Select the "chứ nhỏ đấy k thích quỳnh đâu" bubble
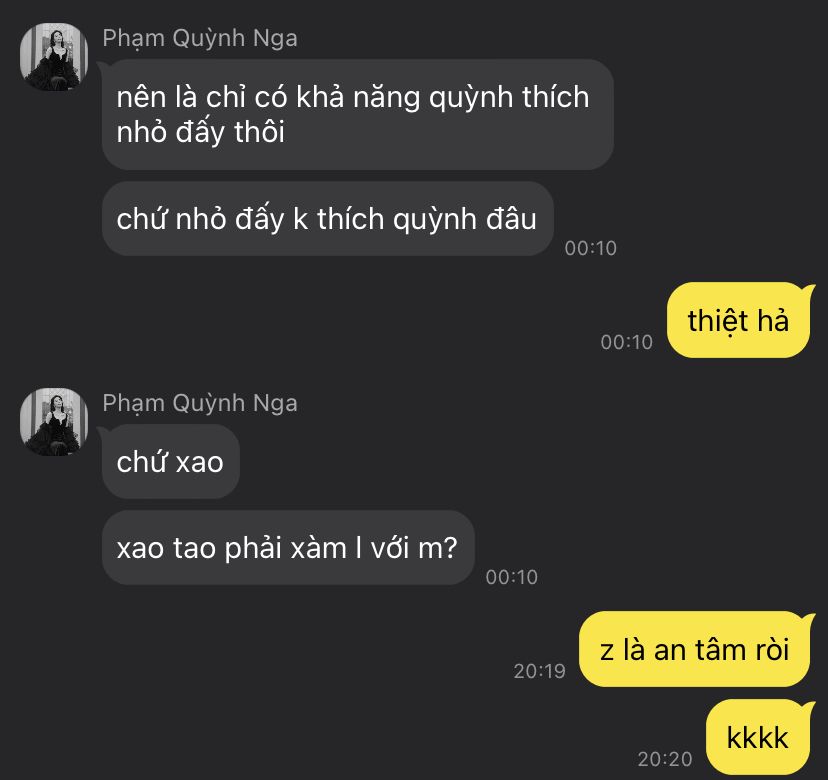828x780 pixels. 327,219
